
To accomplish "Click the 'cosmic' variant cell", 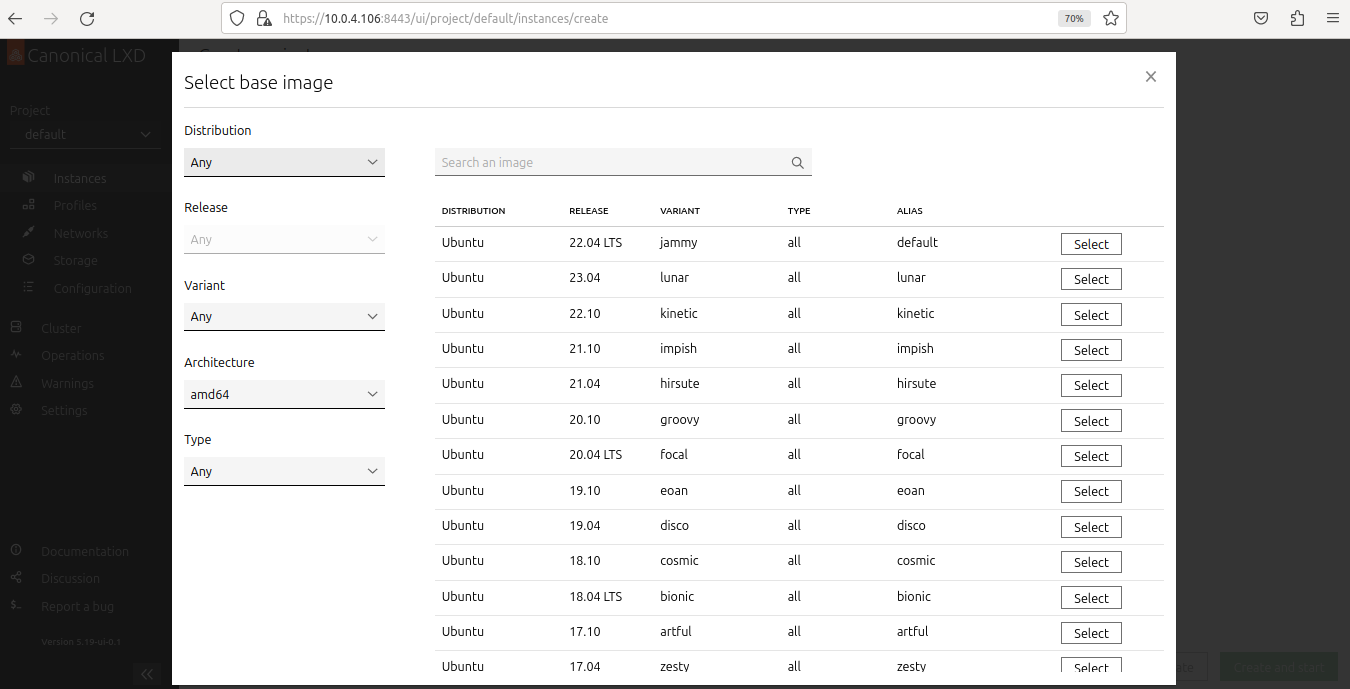I will tap(679, 561).
